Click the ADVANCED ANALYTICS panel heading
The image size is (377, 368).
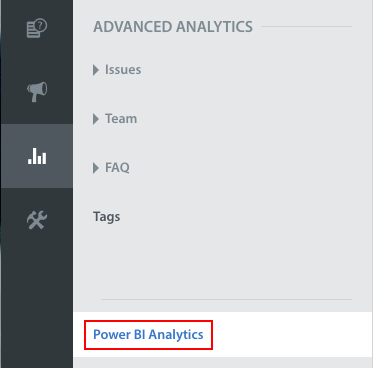tap(173, 27)
